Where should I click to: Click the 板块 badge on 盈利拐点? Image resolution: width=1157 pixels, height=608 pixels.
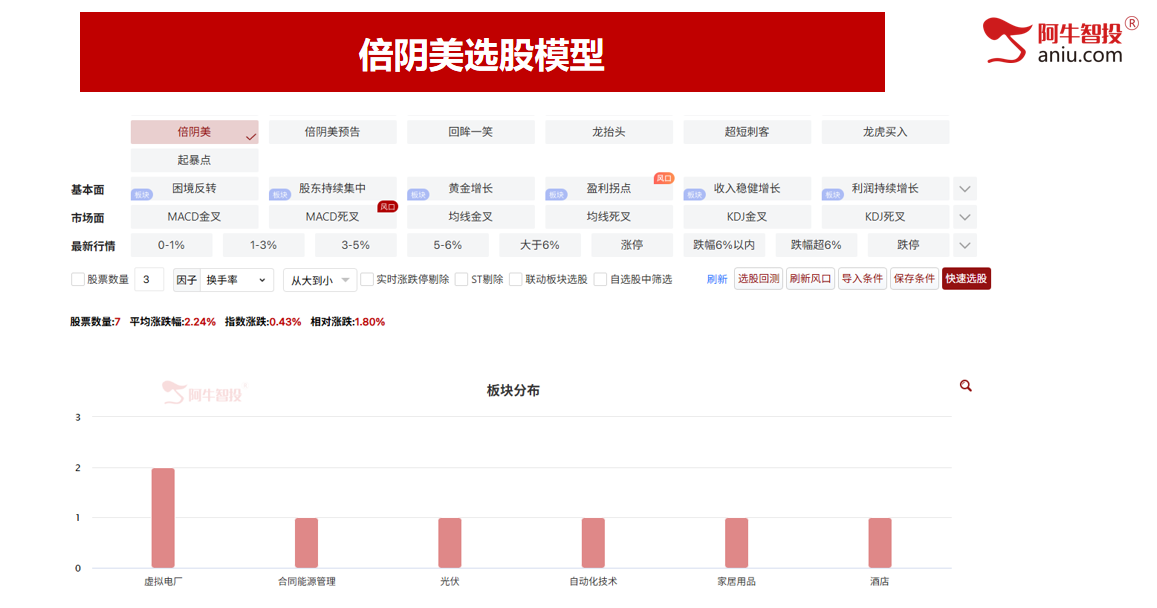coord(556,195)
